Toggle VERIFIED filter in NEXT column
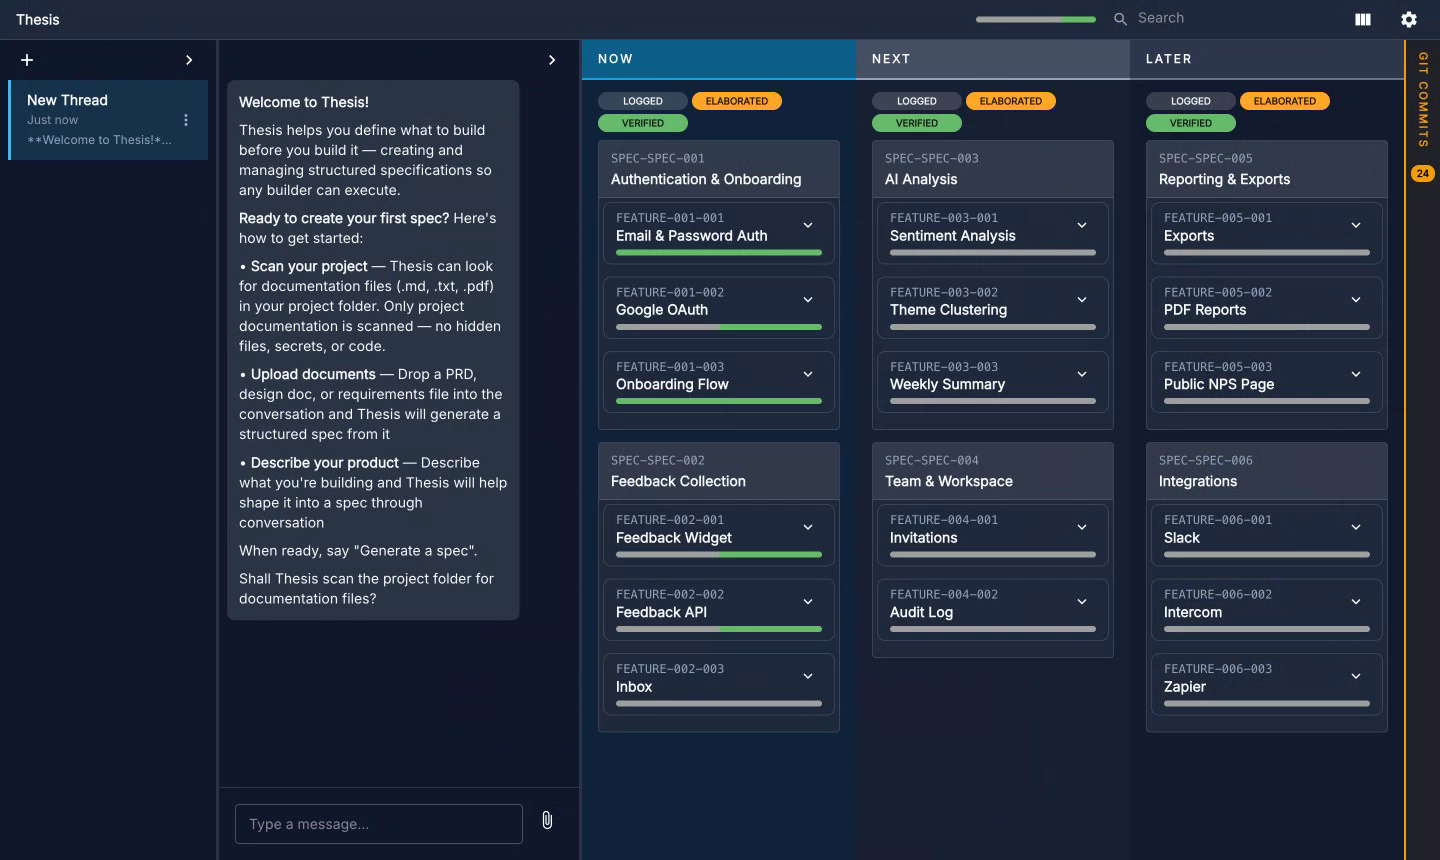The height and width of the screenshot is (860, 1440). (917, 123)
